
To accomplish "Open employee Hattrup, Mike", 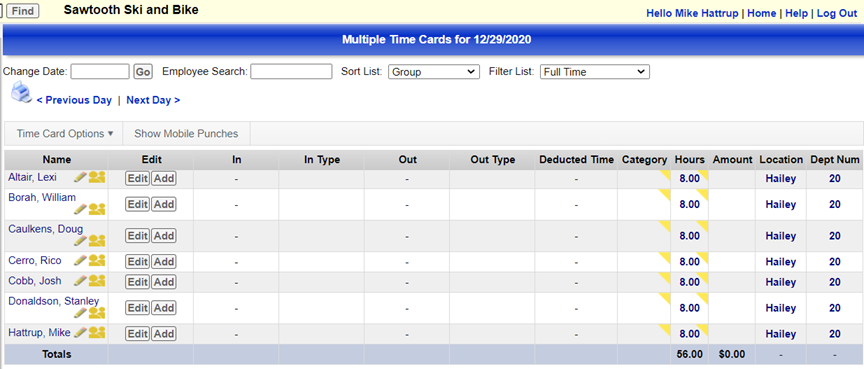I will [39, 332].
